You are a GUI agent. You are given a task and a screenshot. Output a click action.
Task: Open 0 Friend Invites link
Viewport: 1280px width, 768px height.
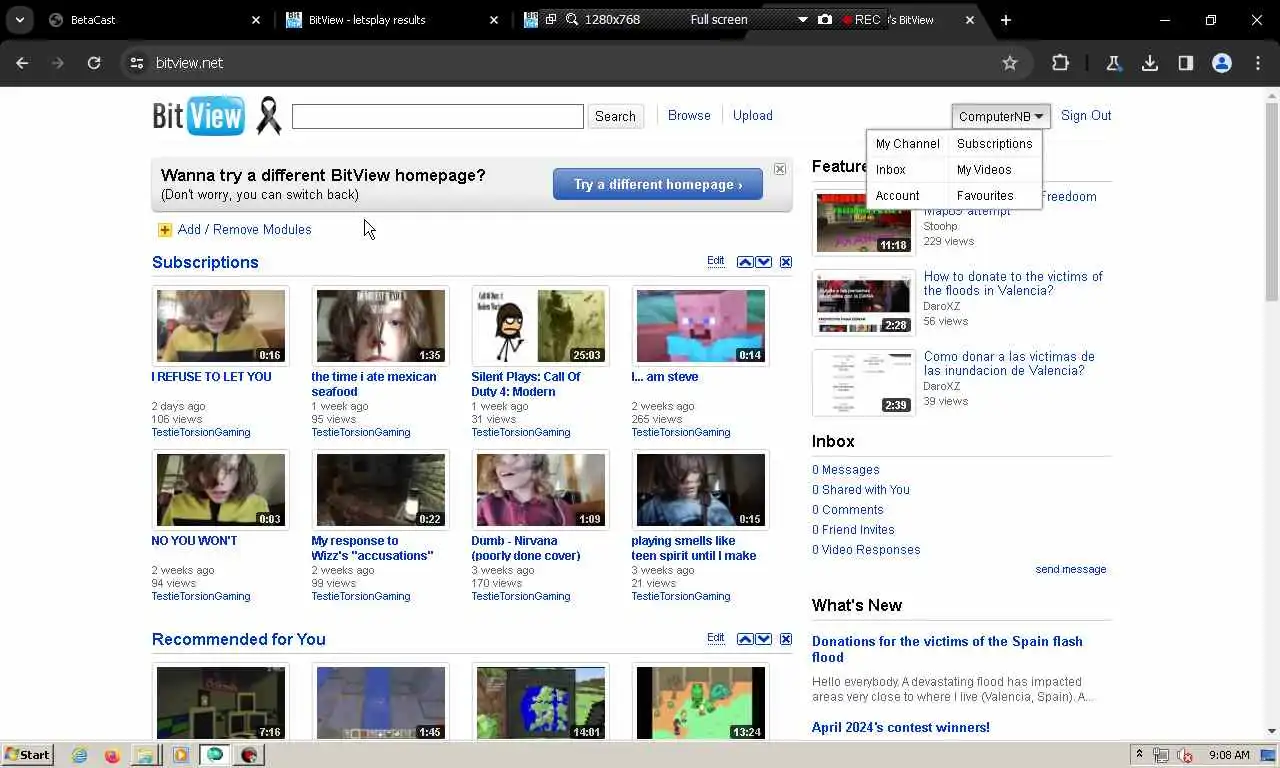[x=853, y=530]
